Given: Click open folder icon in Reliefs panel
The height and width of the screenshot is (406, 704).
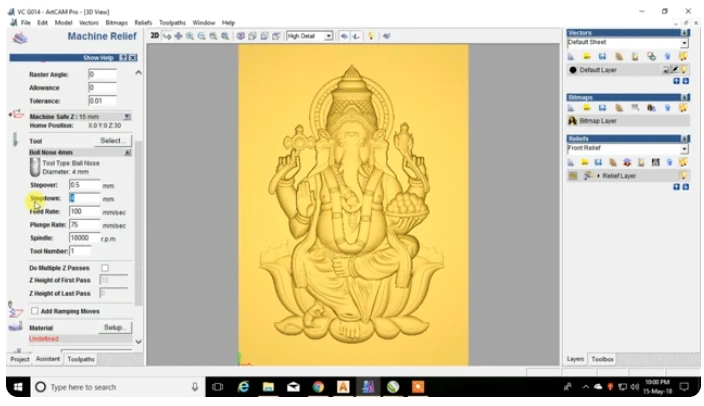Looking at the screenshot, I should click(x=587, y=162).
